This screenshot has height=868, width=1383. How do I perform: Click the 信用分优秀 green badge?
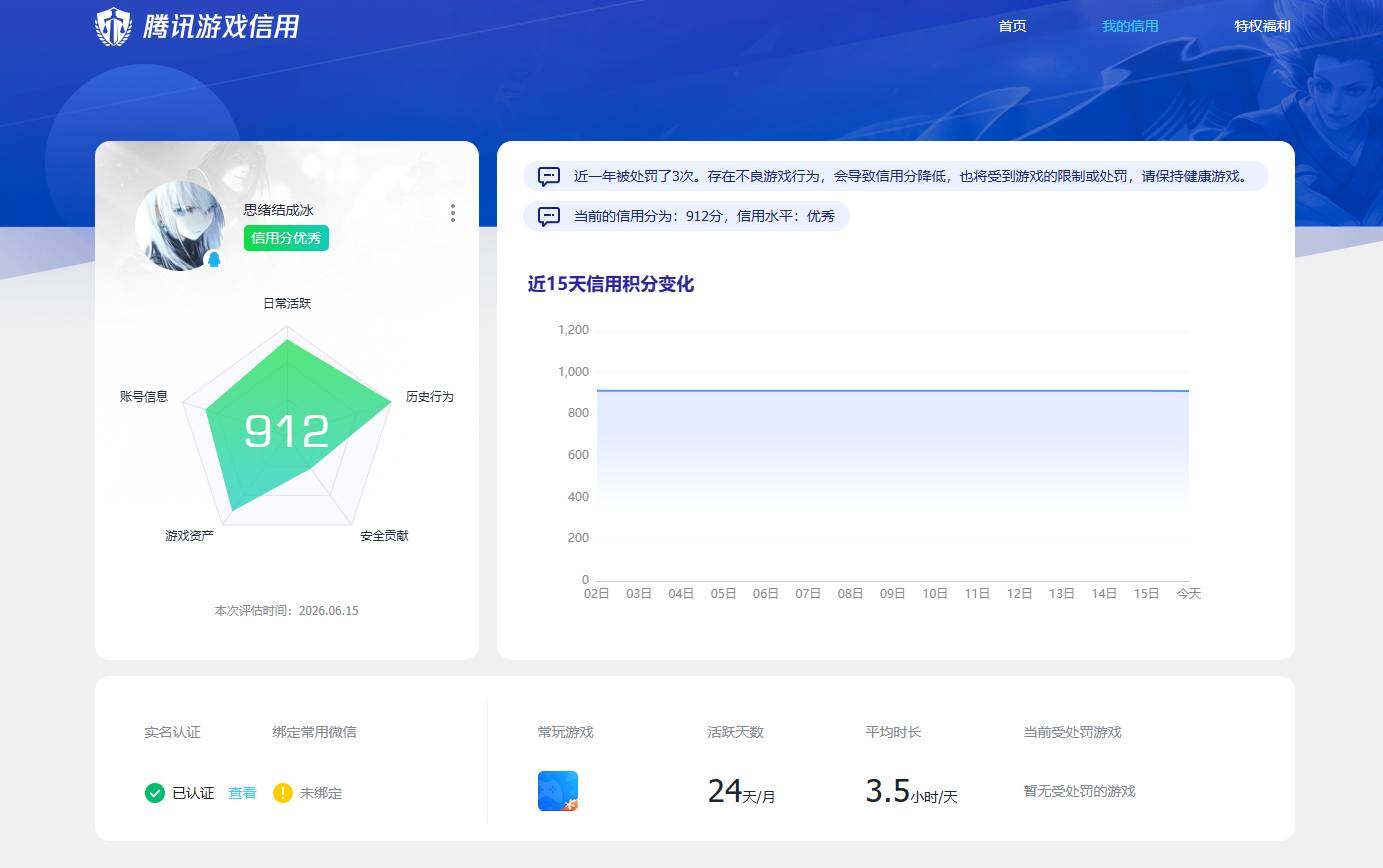pos(286,238)
